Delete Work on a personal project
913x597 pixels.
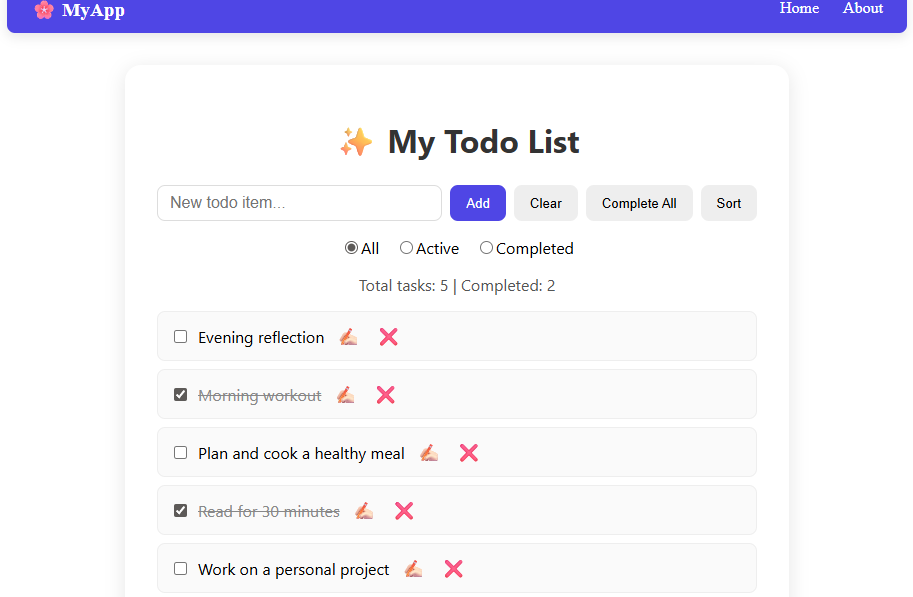[x=454, y=569]
